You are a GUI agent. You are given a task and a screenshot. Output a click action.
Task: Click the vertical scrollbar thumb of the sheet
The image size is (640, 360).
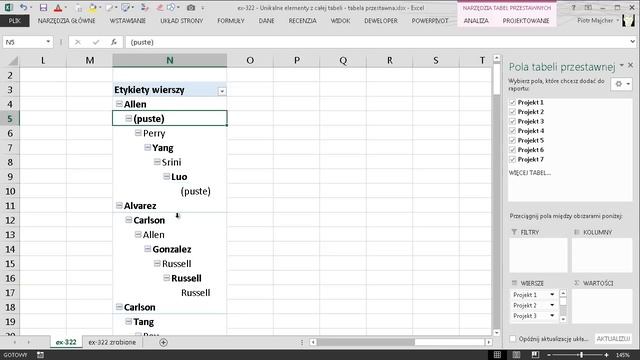(496, 80)
